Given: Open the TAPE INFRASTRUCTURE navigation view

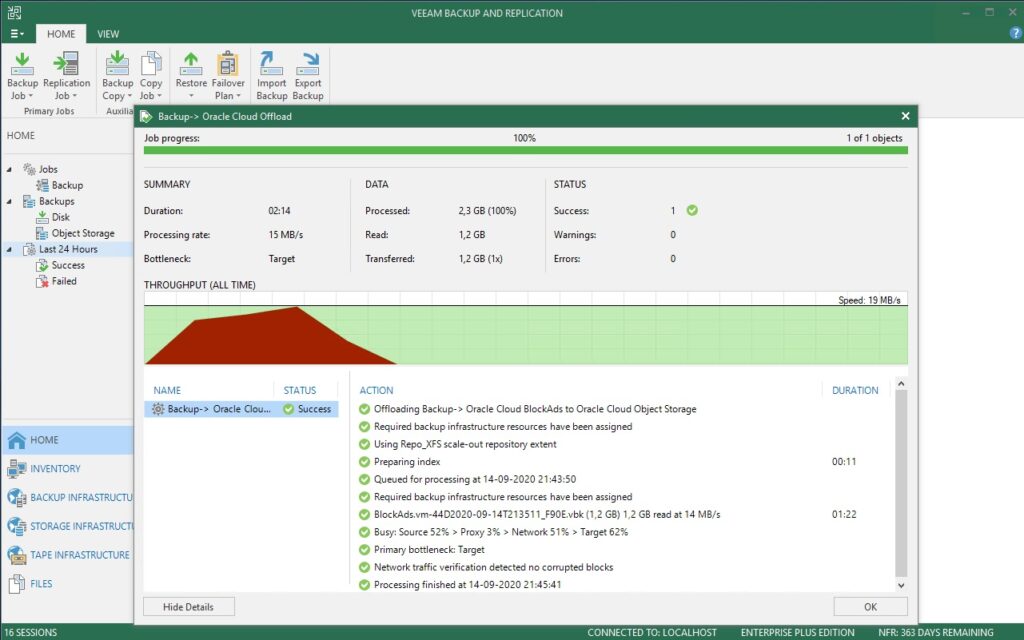Looking at the screenshot, I should tap(67, 555).
